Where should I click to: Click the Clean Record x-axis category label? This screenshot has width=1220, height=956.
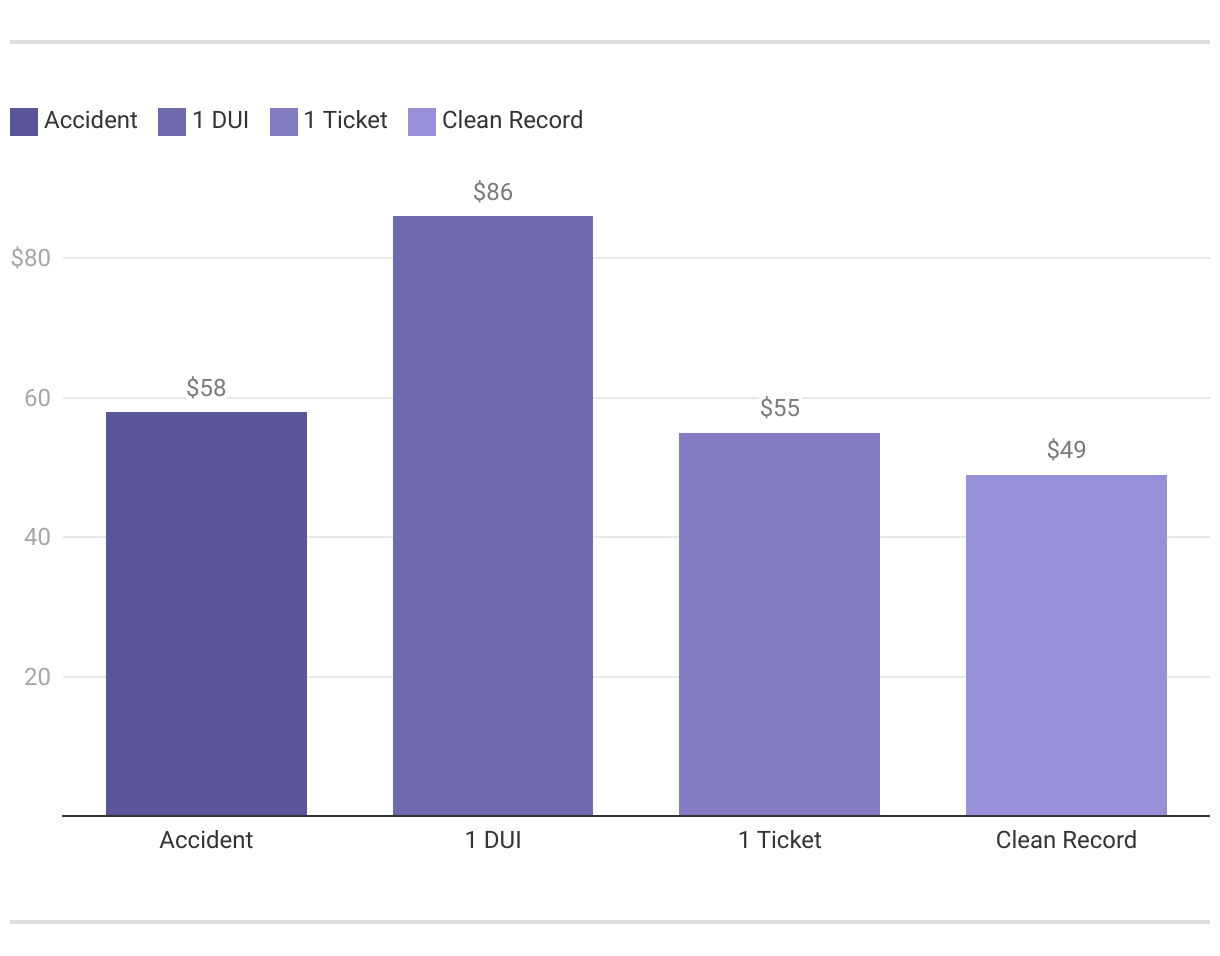[x=1066, y=840]
